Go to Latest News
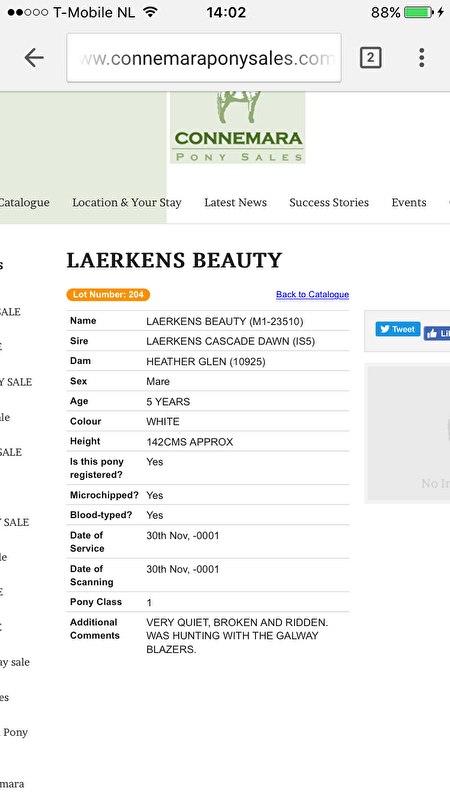 click(x=236, y=203)
